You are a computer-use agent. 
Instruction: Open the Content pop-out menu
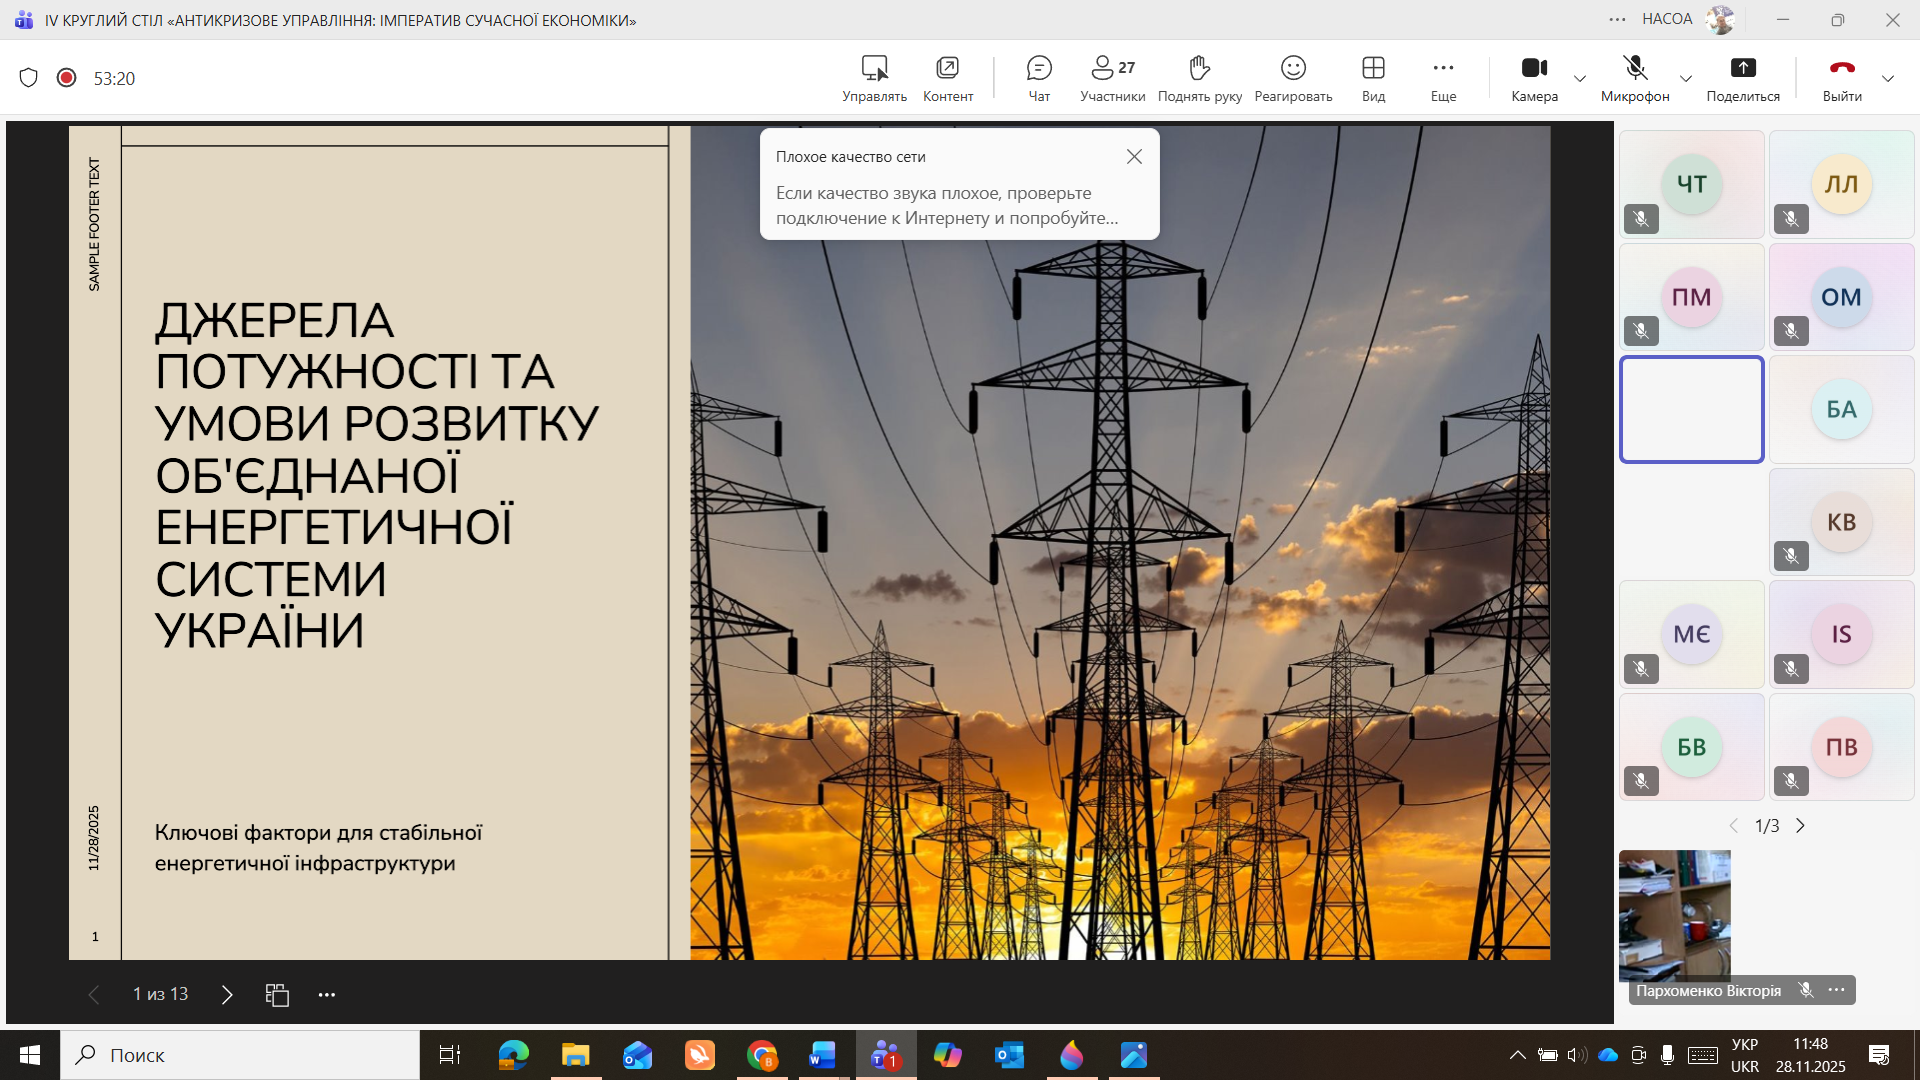click(947, 78)
